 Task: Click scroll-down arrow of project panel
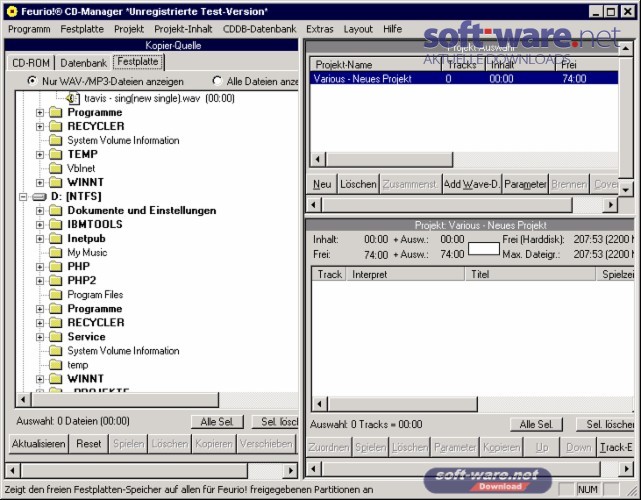click(626, 190)
